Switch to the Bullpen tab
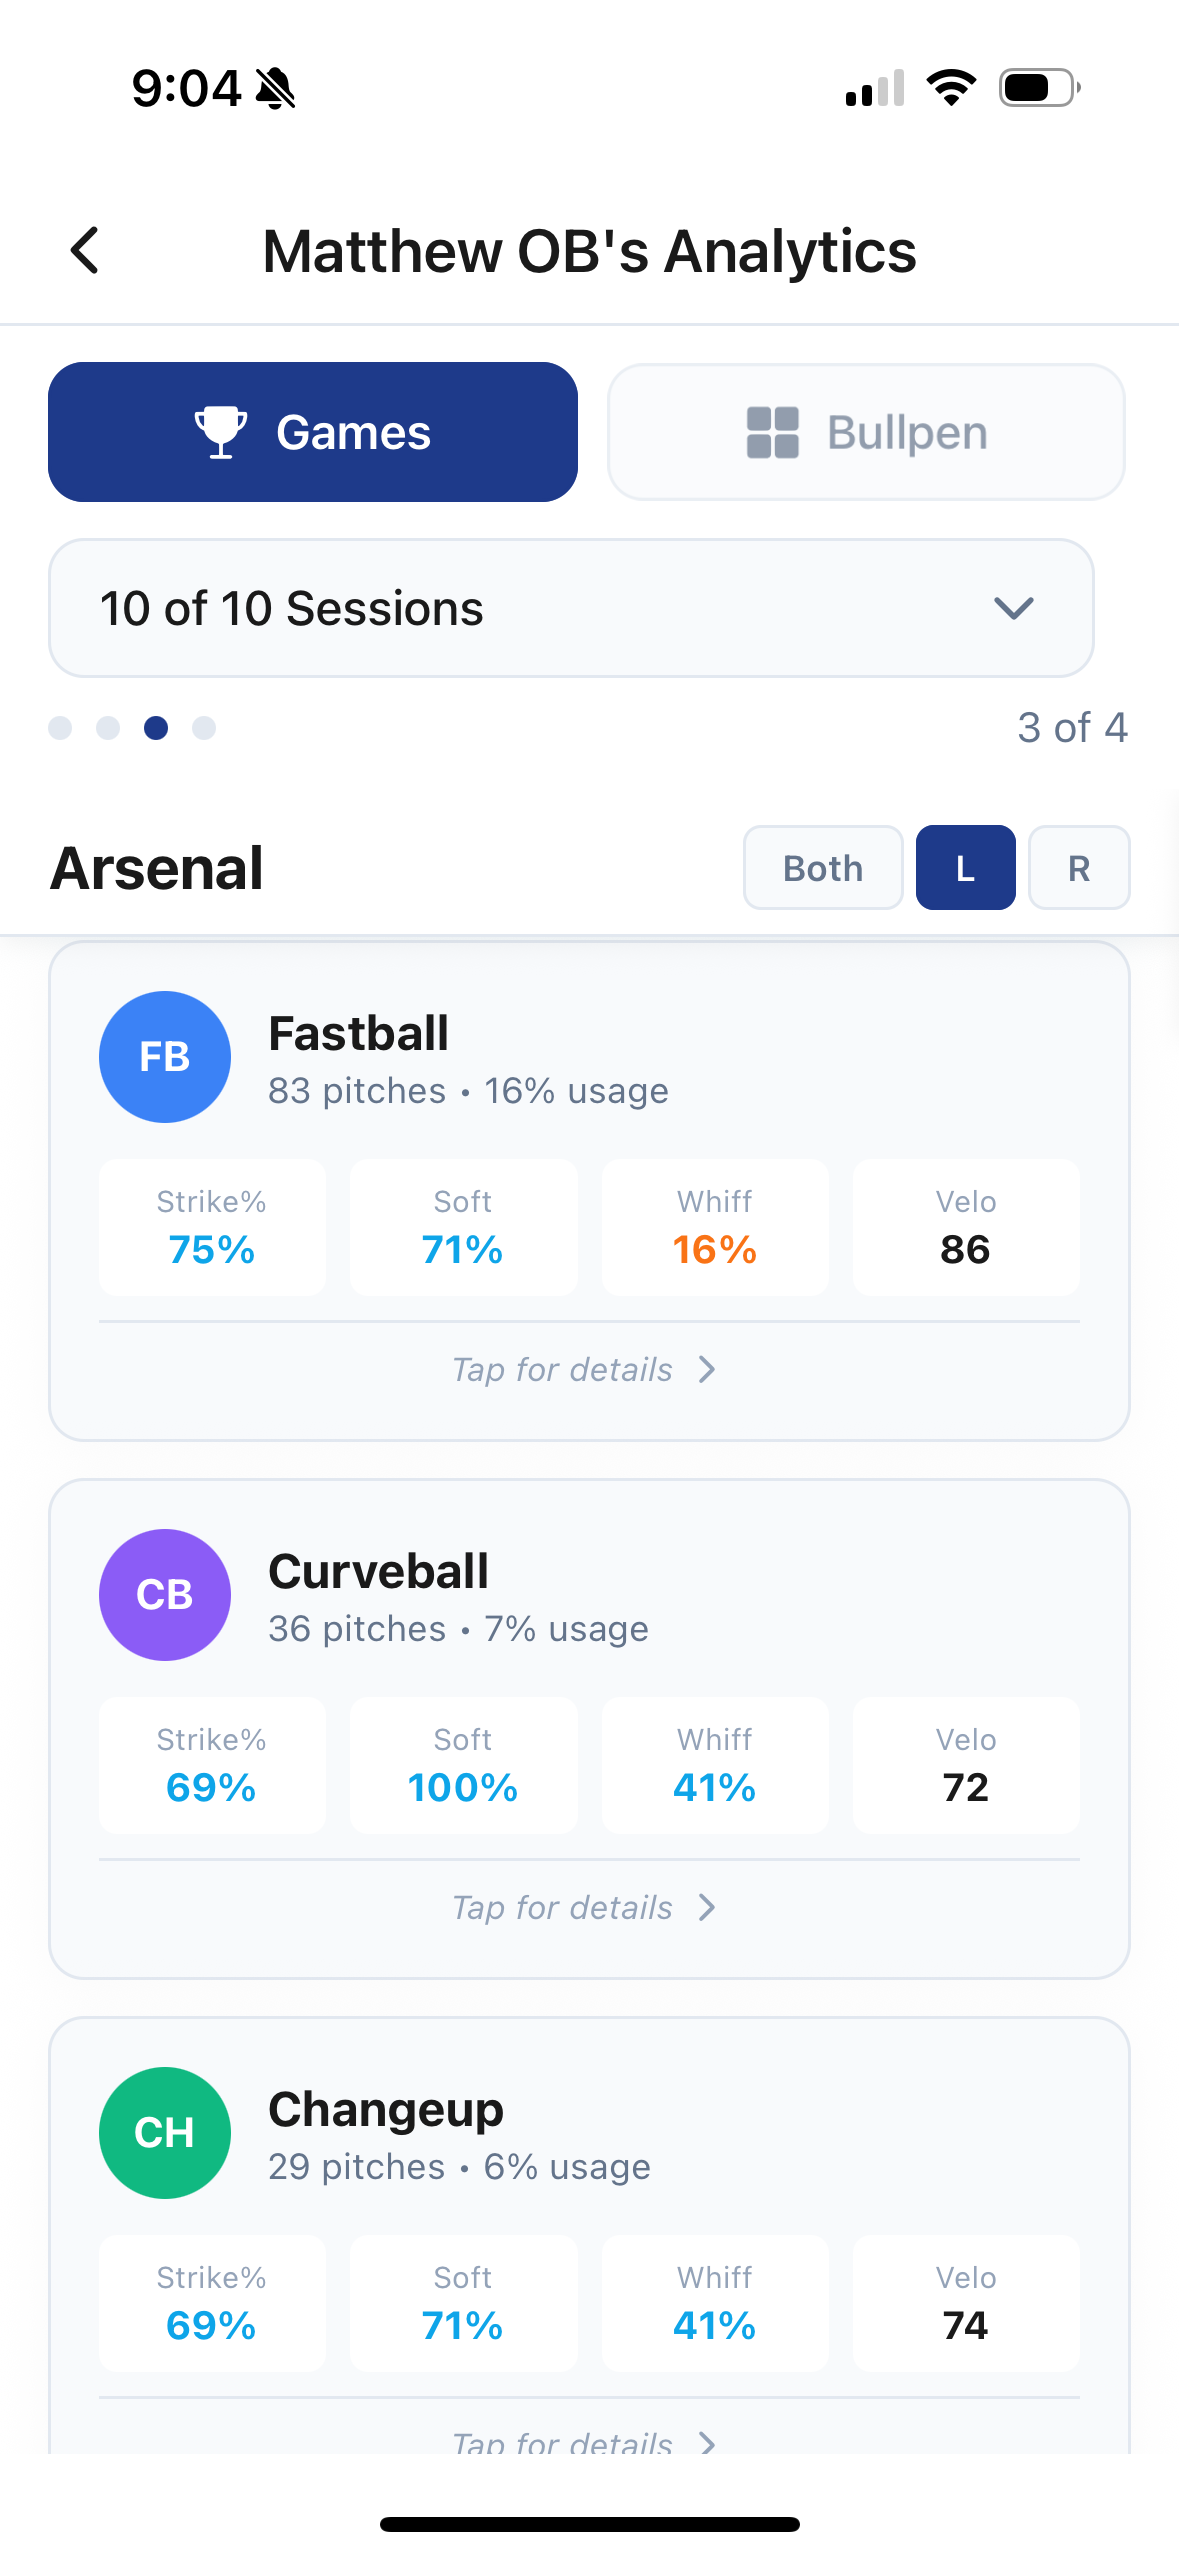Viewport: 1179px width, 2556px height. pos(865,431)
